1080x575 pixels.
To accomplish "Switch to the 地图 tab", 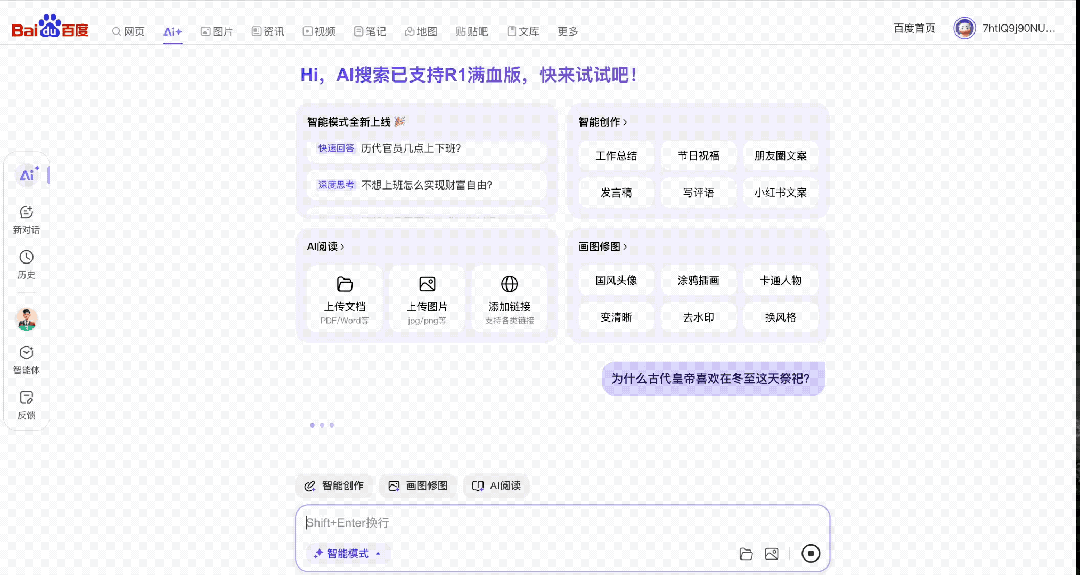I will point(421,31).
